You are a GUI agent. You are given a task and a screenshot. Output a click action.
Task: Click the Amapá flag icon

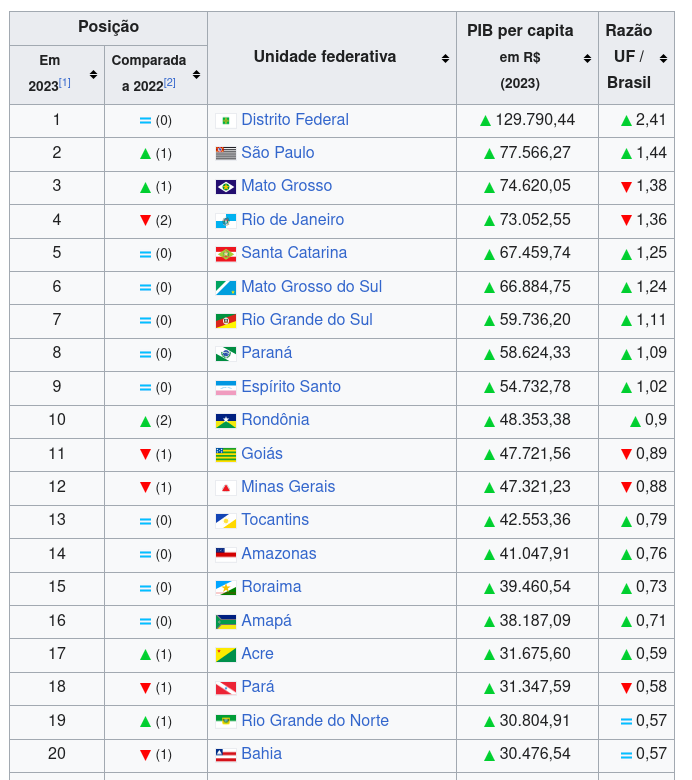pyautogui.click(x=225, y=622)
